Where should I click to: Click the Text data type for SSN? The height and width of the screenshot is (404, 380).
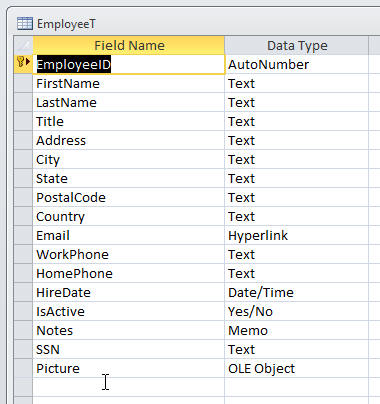tap(297, 349)
